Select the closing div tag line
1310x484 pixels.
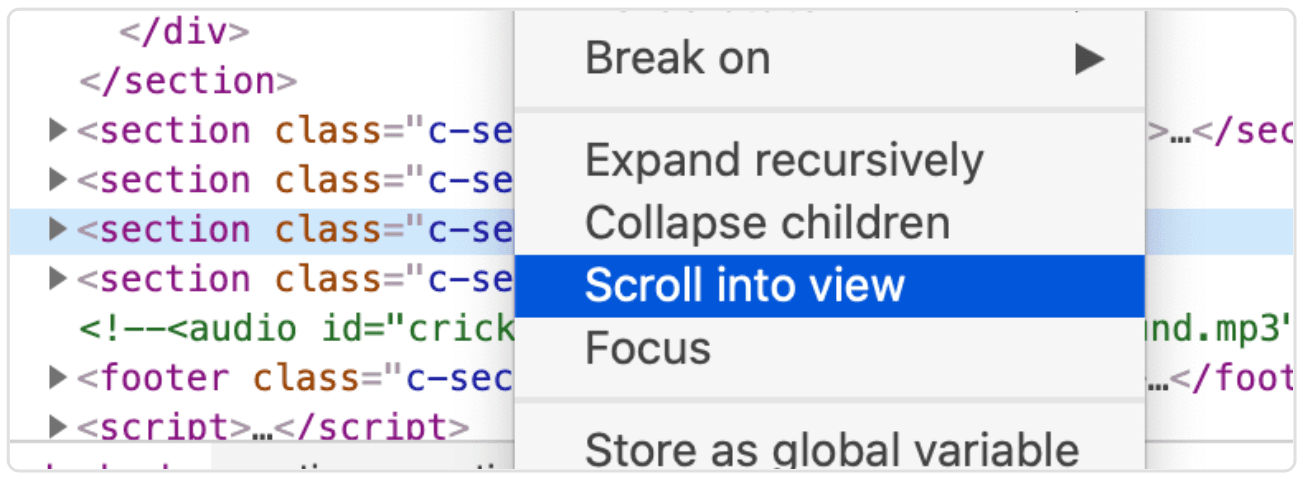click(184, 32)
